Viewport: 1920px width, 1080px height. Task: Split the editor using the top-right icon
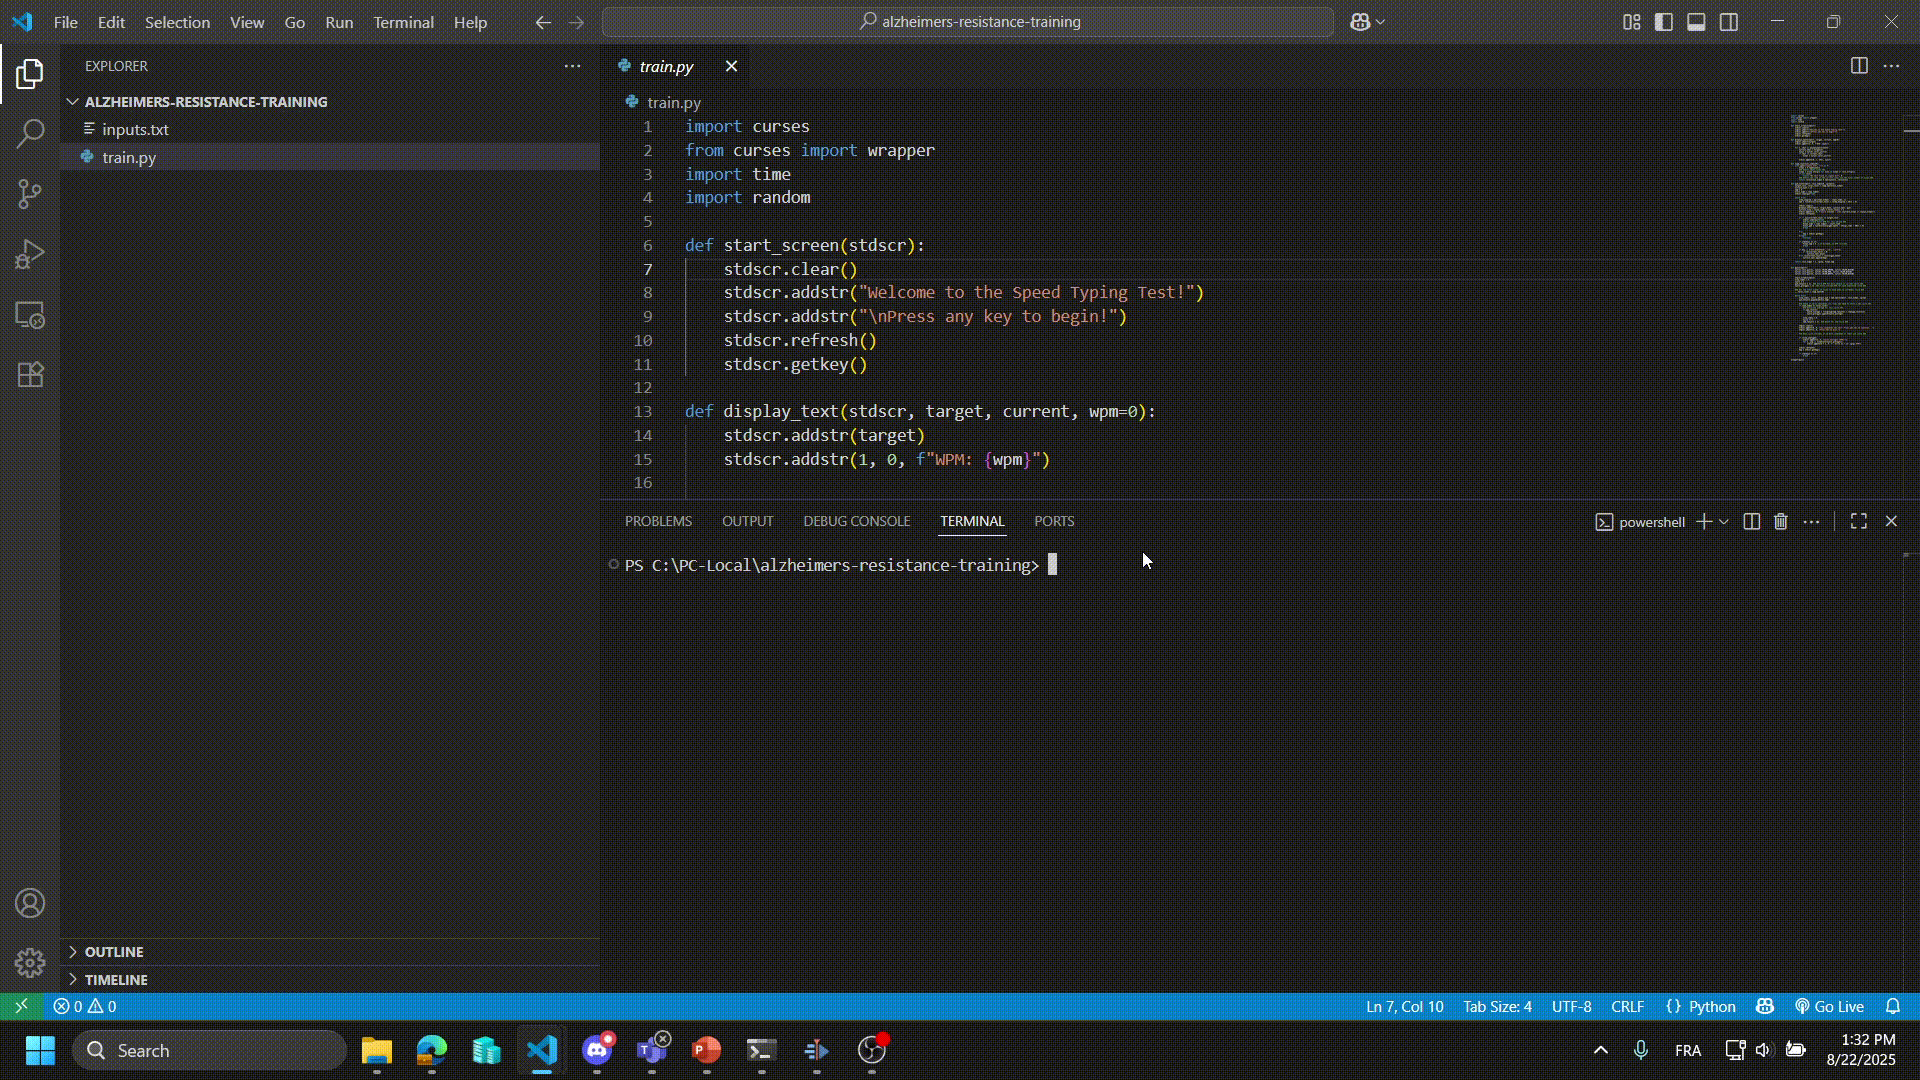point(1860,66)
